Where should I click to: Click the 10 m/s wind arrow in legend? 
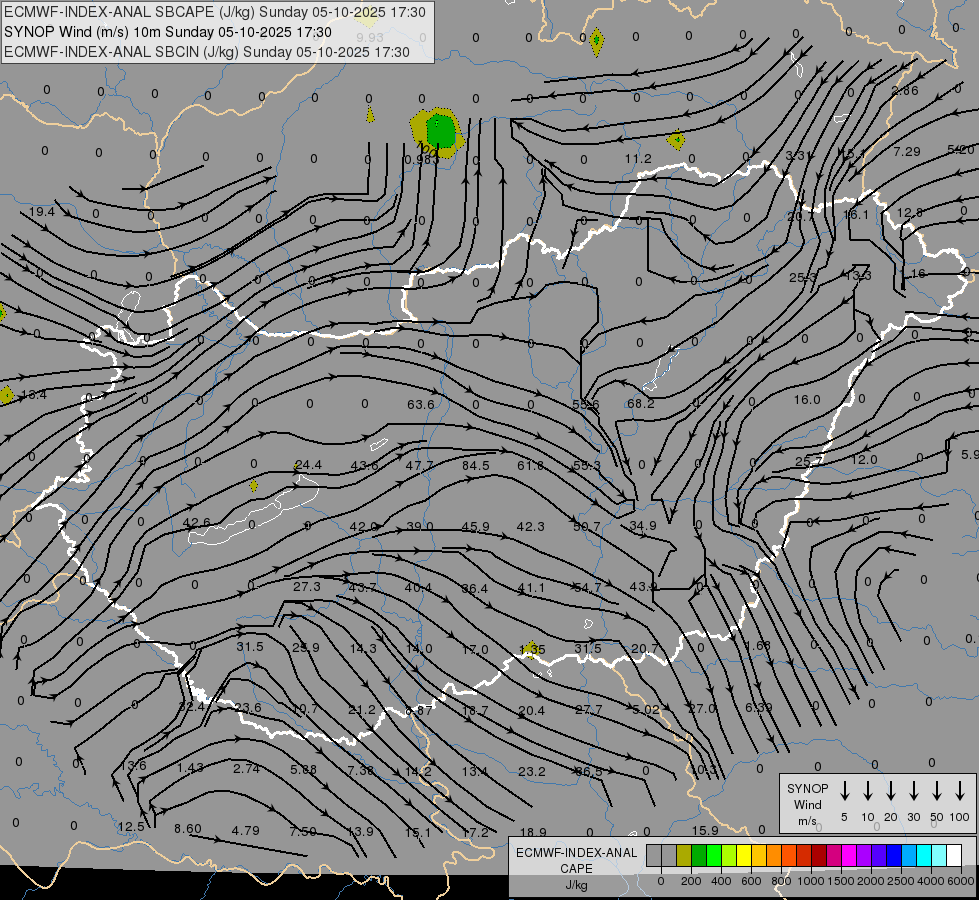pos(868,791)
